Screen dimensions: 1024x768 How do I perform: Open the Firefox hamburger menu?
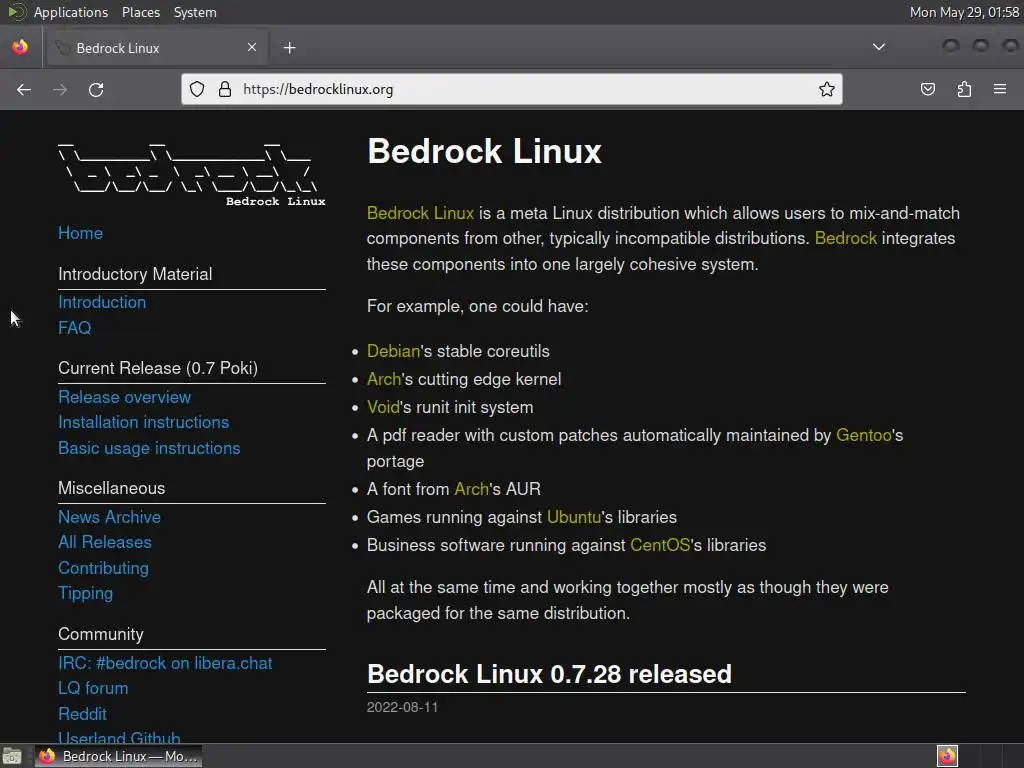coord(999,89)
